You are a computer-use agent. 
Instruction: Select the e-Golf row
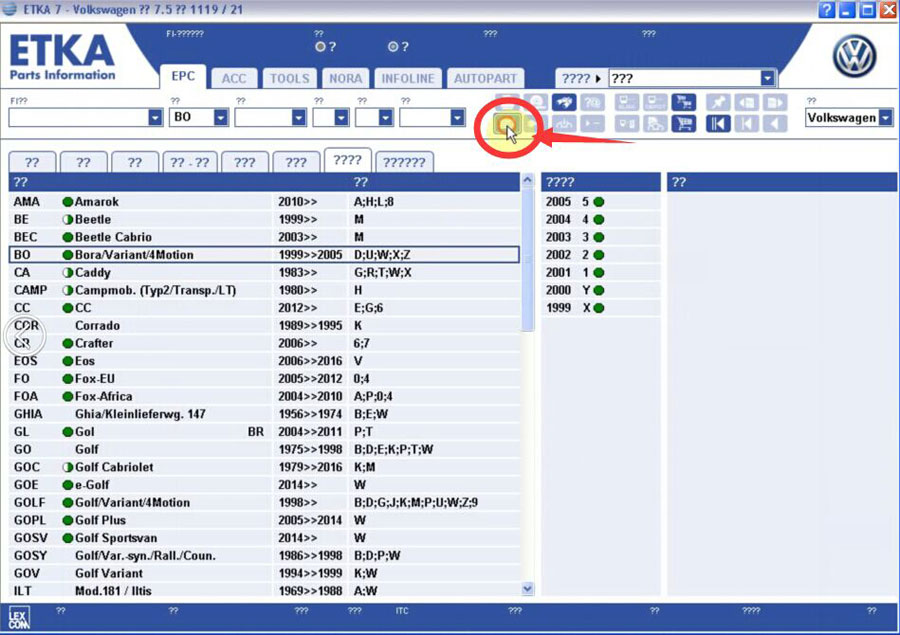tap(264, 485)
